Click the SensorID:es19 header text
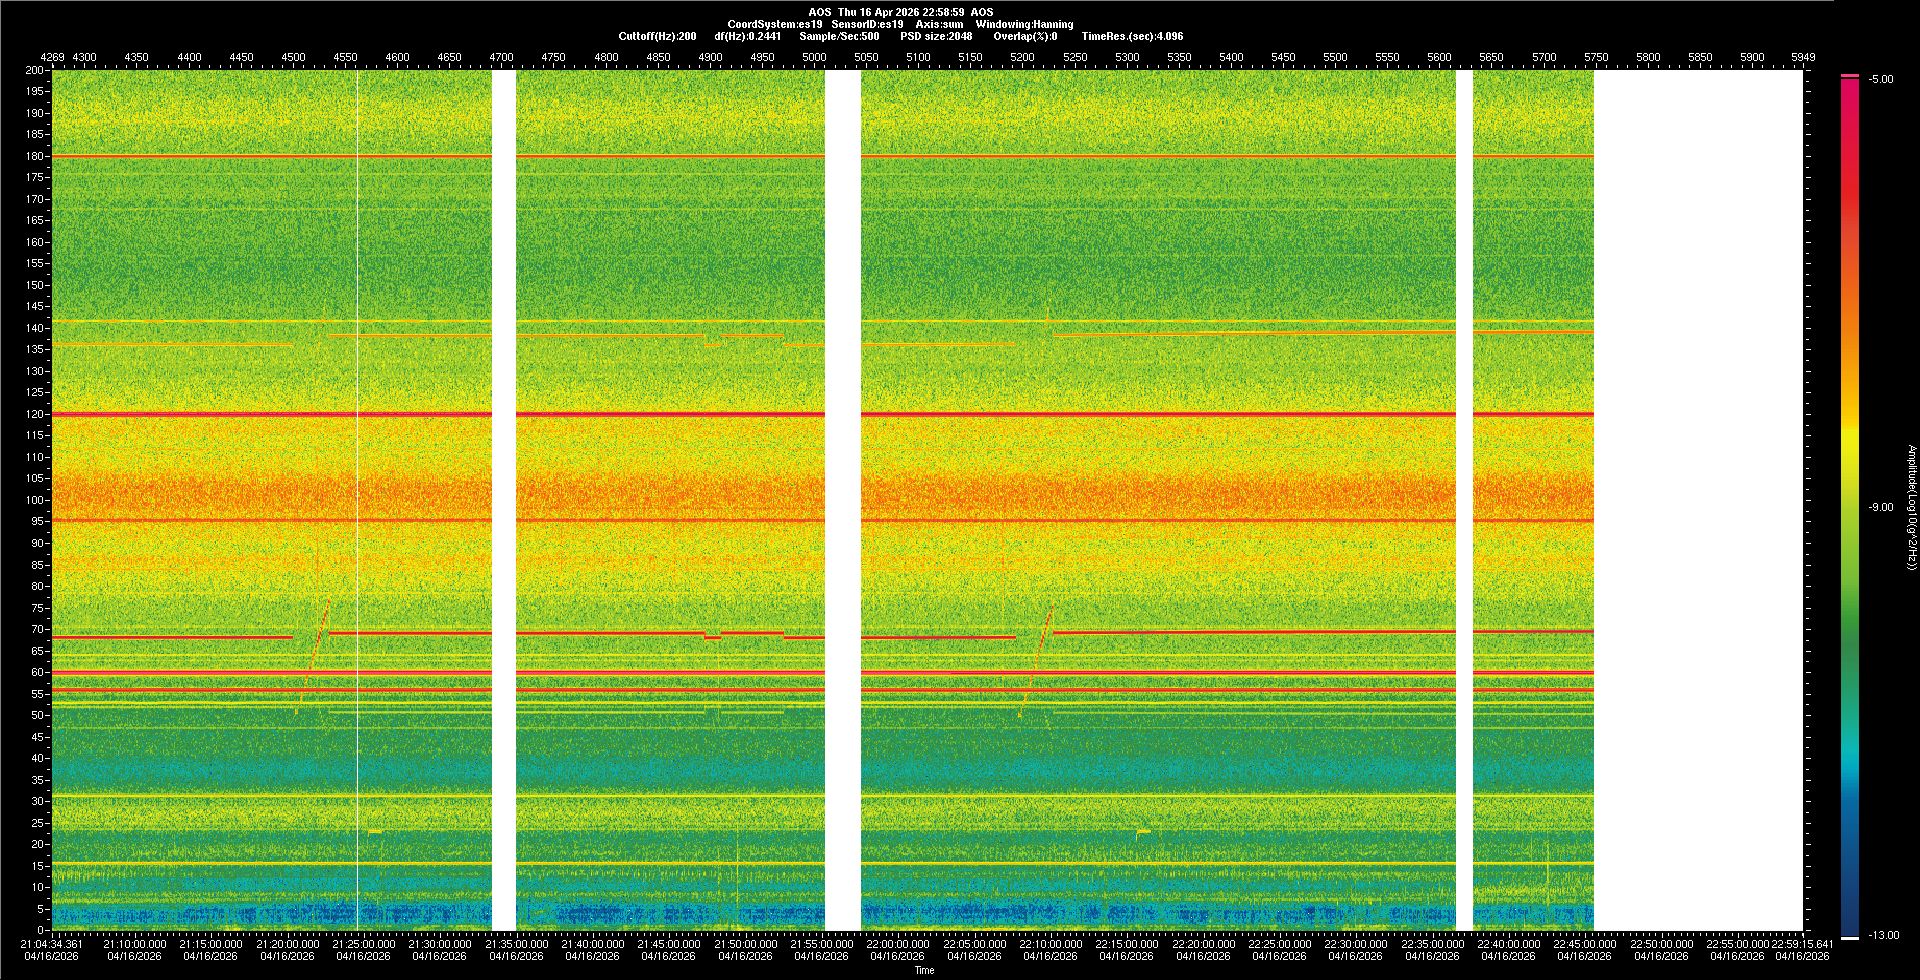The width and height of the screenshot is (1920, 980). pos(867,24)
